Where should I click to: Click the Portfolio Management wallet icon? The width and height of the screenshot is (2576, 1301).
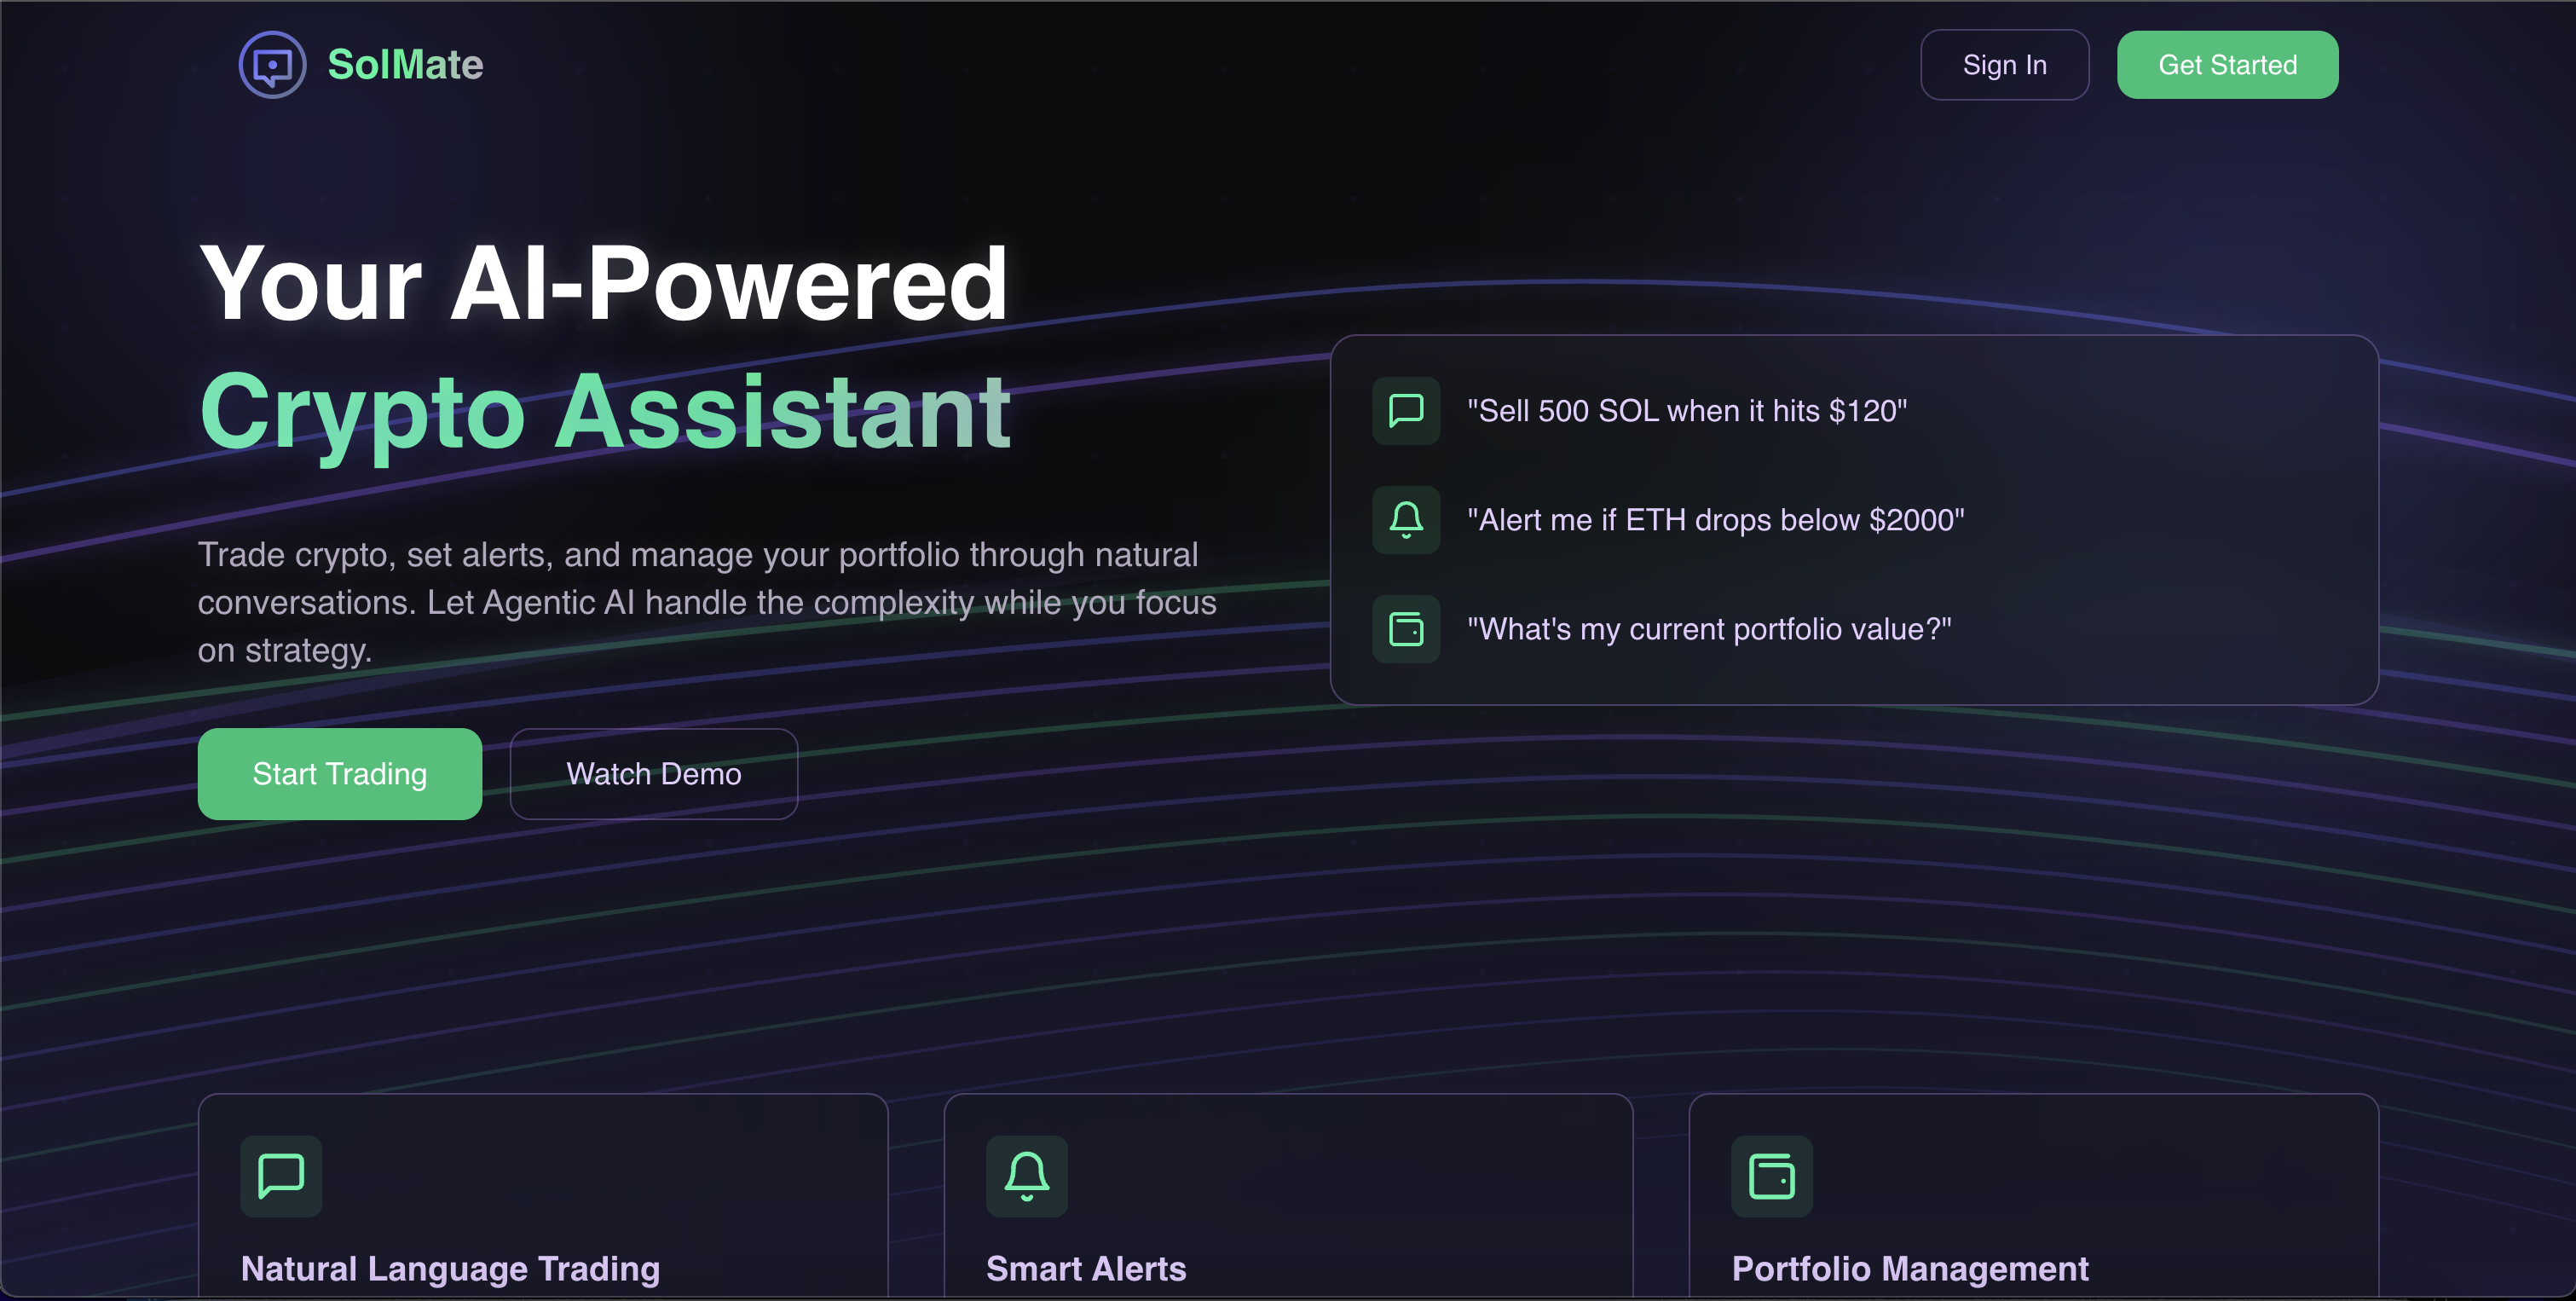(1771, 1175)
